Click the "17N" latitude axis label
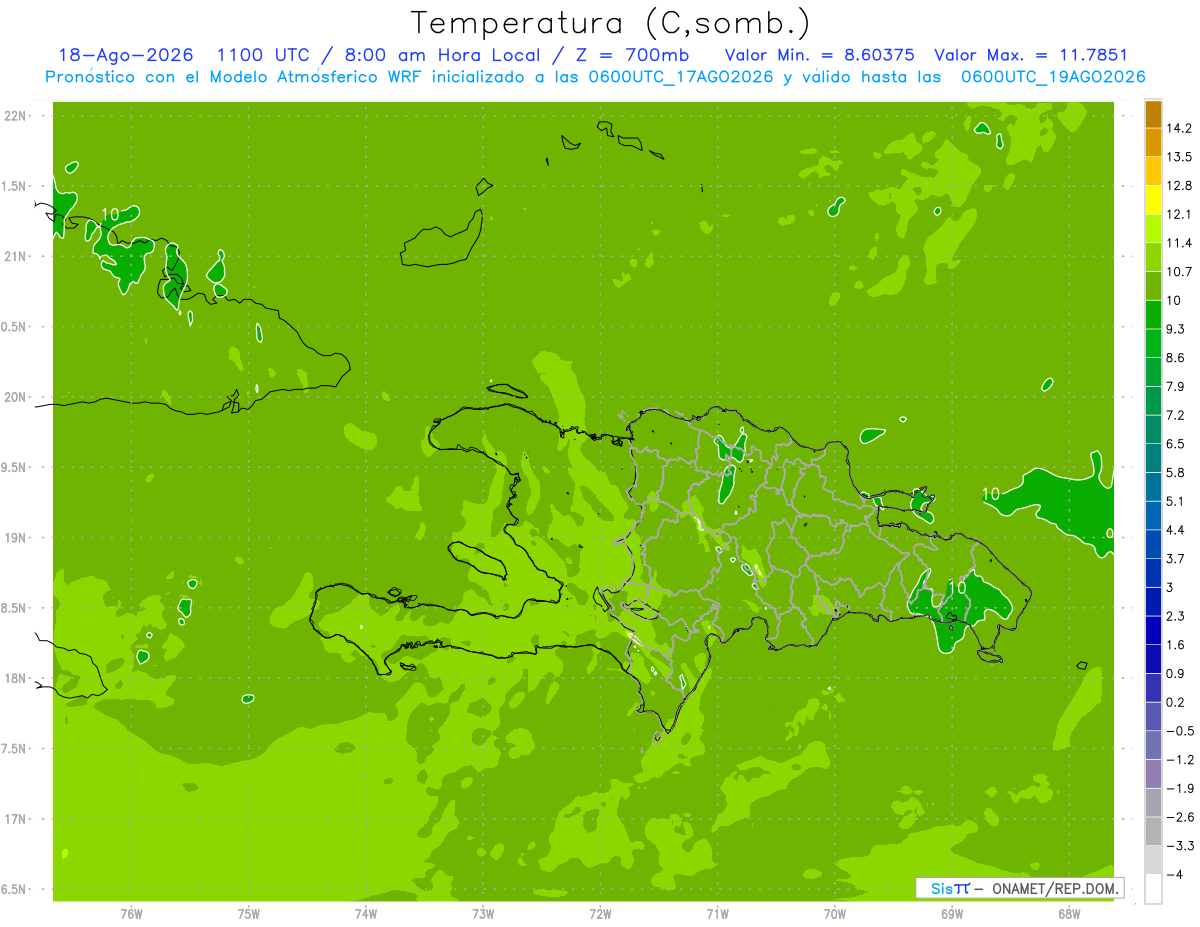The width and height of the screenshot is (1200, 927). 15,820
